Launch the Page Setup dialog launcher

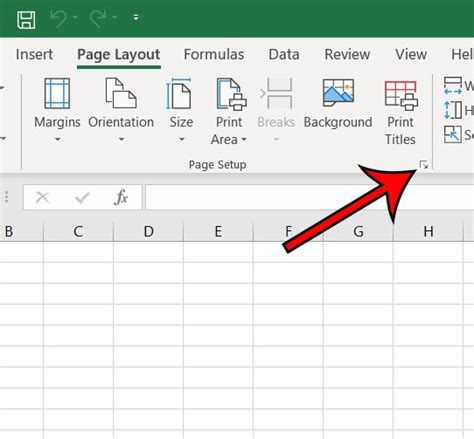tap(424, 165)
